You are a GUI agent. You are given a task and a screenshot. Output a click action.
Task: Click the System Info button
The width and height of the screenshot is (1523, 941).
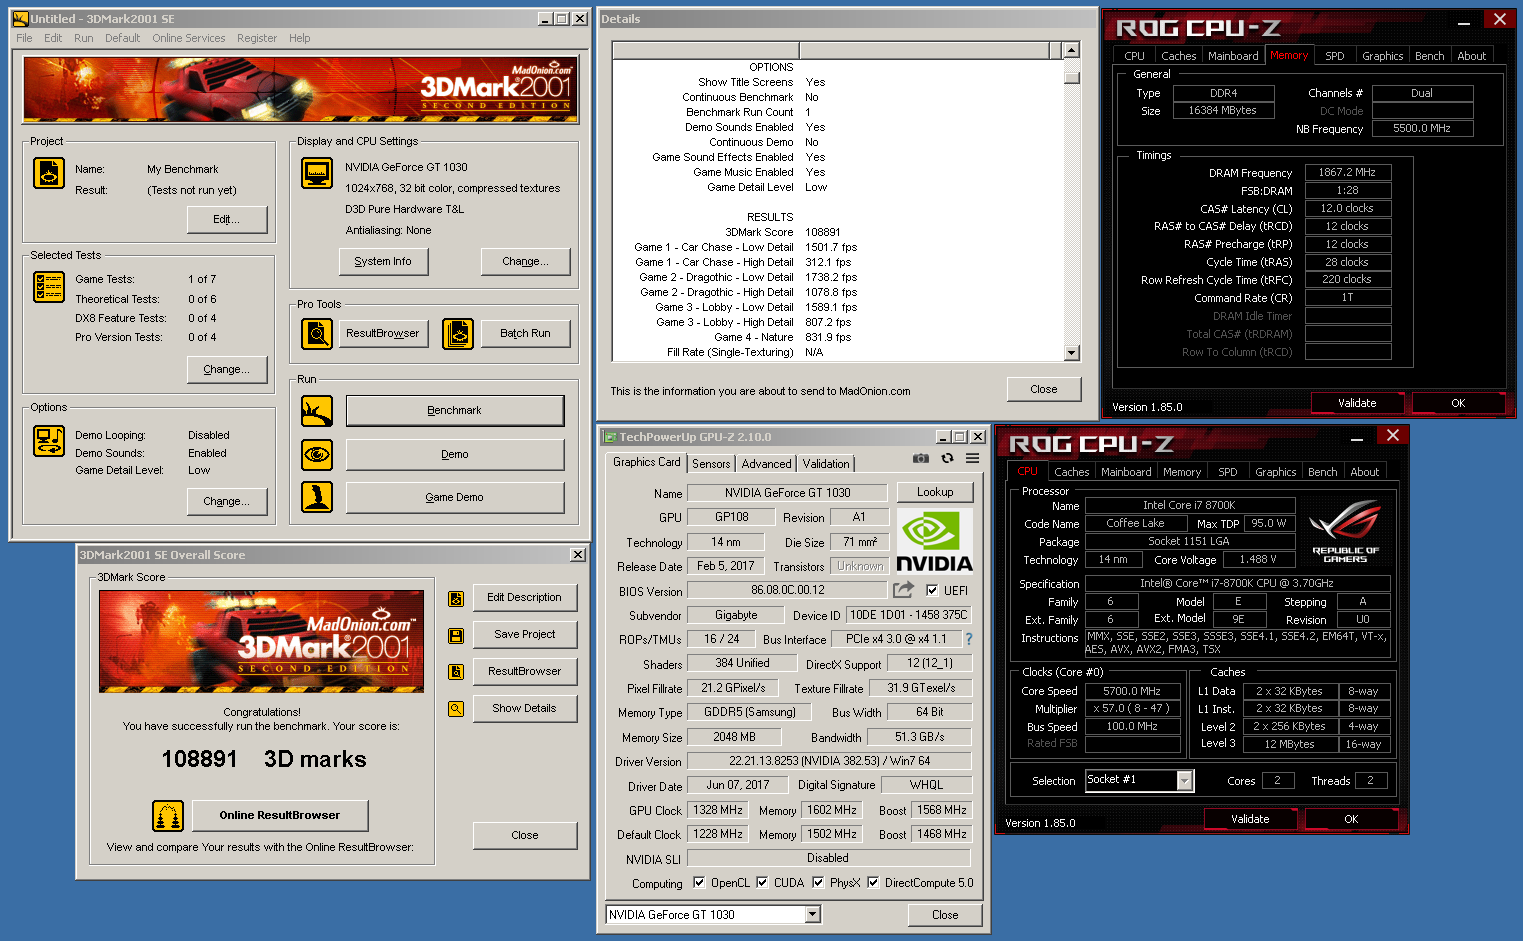pos(383,261)
